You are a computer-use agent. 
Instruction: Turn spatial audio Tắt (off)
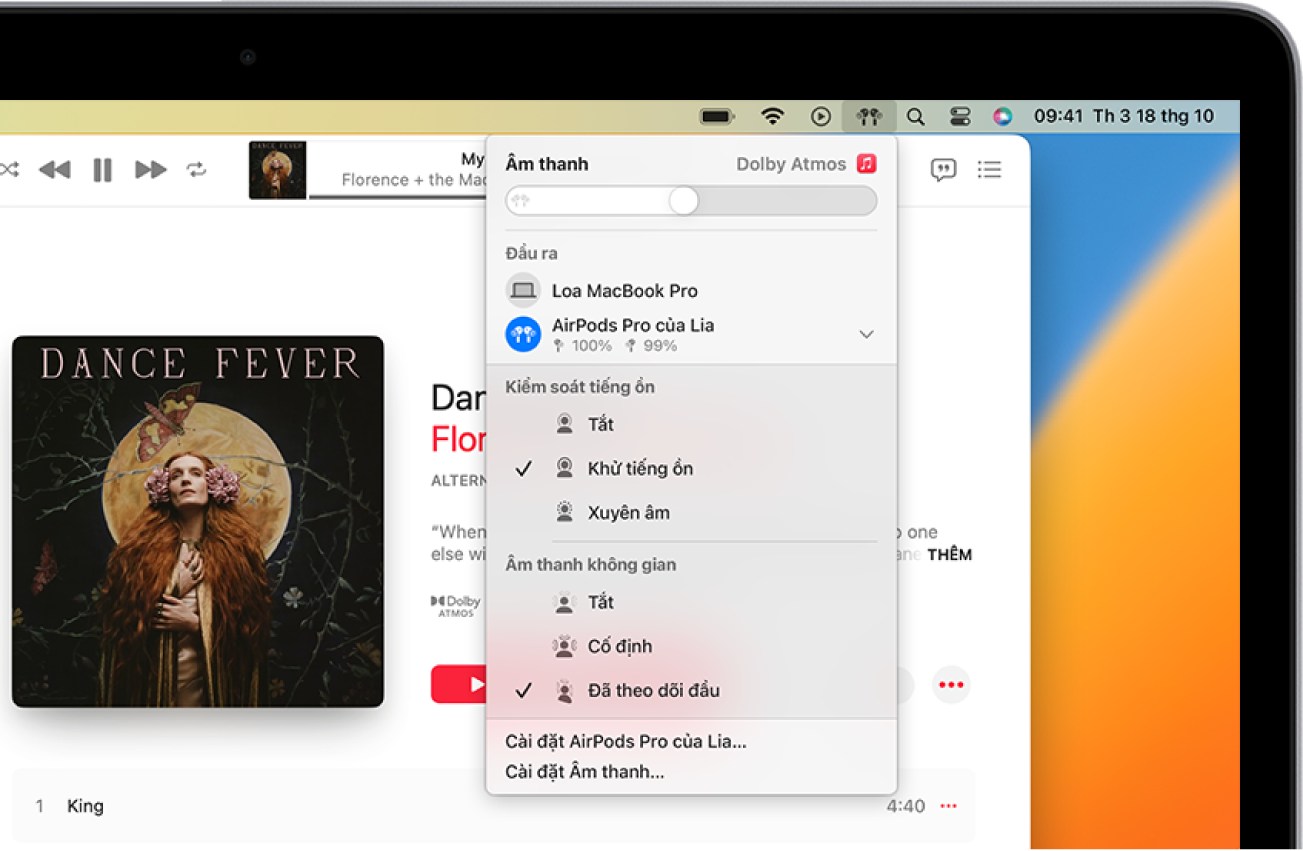[691, 602]
